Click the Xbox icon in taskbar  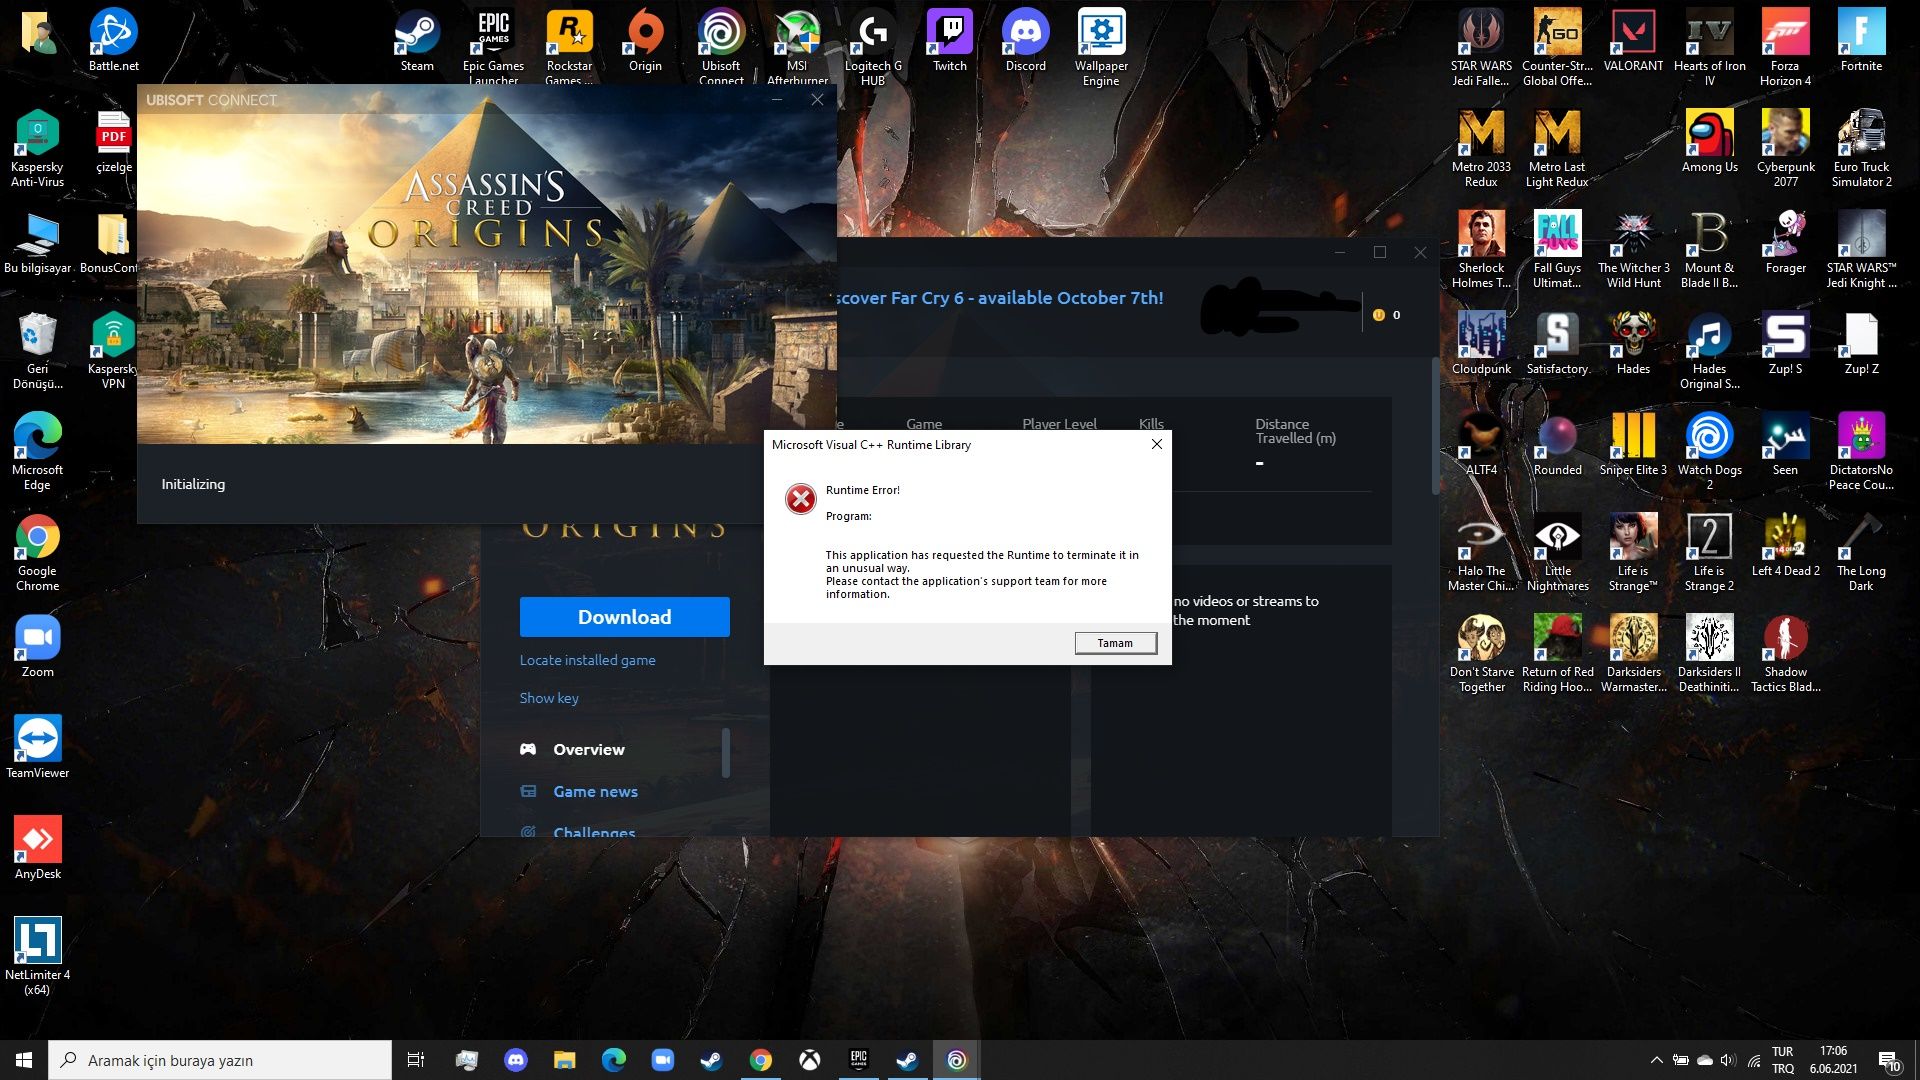tap(809, 1060)
